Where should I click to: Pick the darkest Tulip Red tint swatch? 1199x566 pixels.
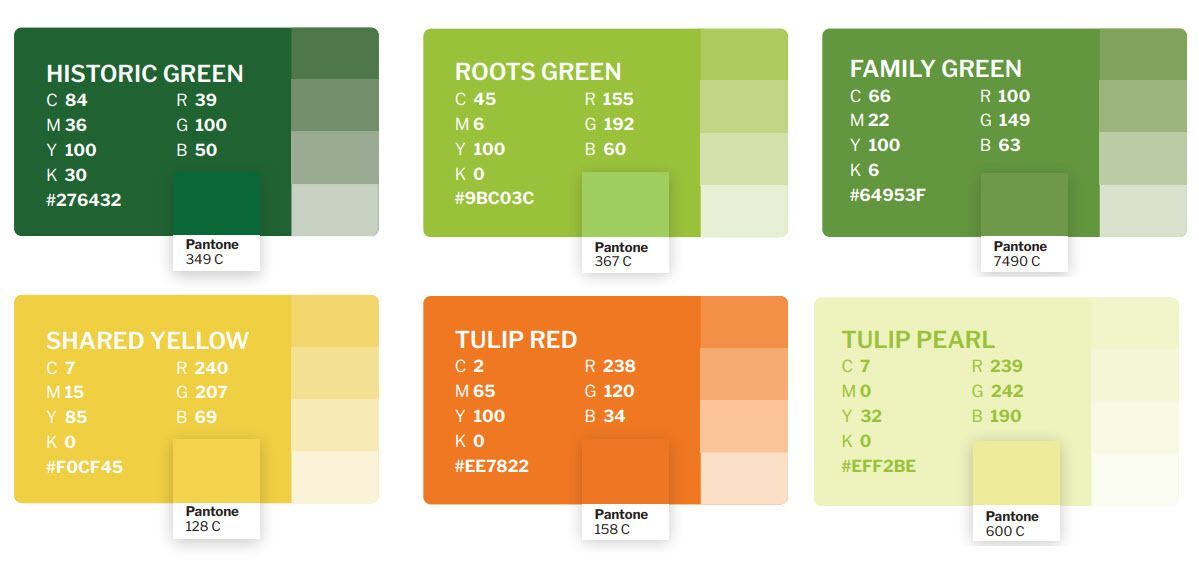coord(744,322)
